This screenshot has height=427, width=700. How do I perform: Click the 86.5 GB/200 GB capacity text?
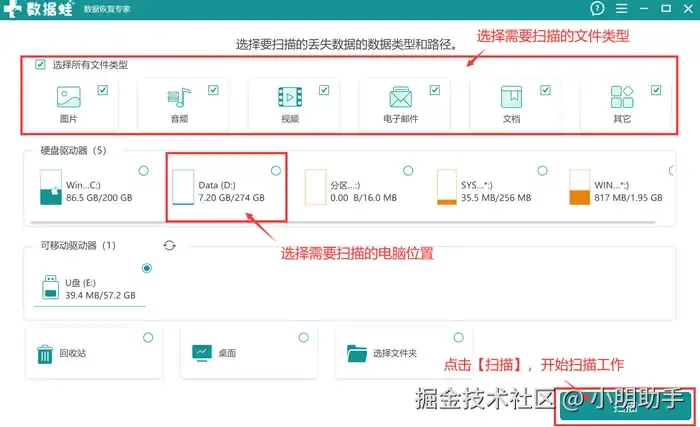[x=99, y=197]
